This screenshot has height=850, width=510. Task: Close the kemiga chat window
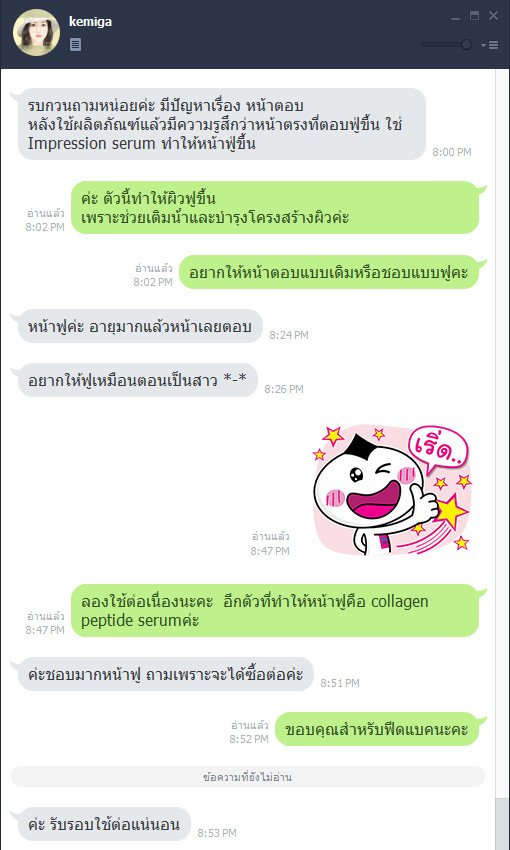(493, 16)
